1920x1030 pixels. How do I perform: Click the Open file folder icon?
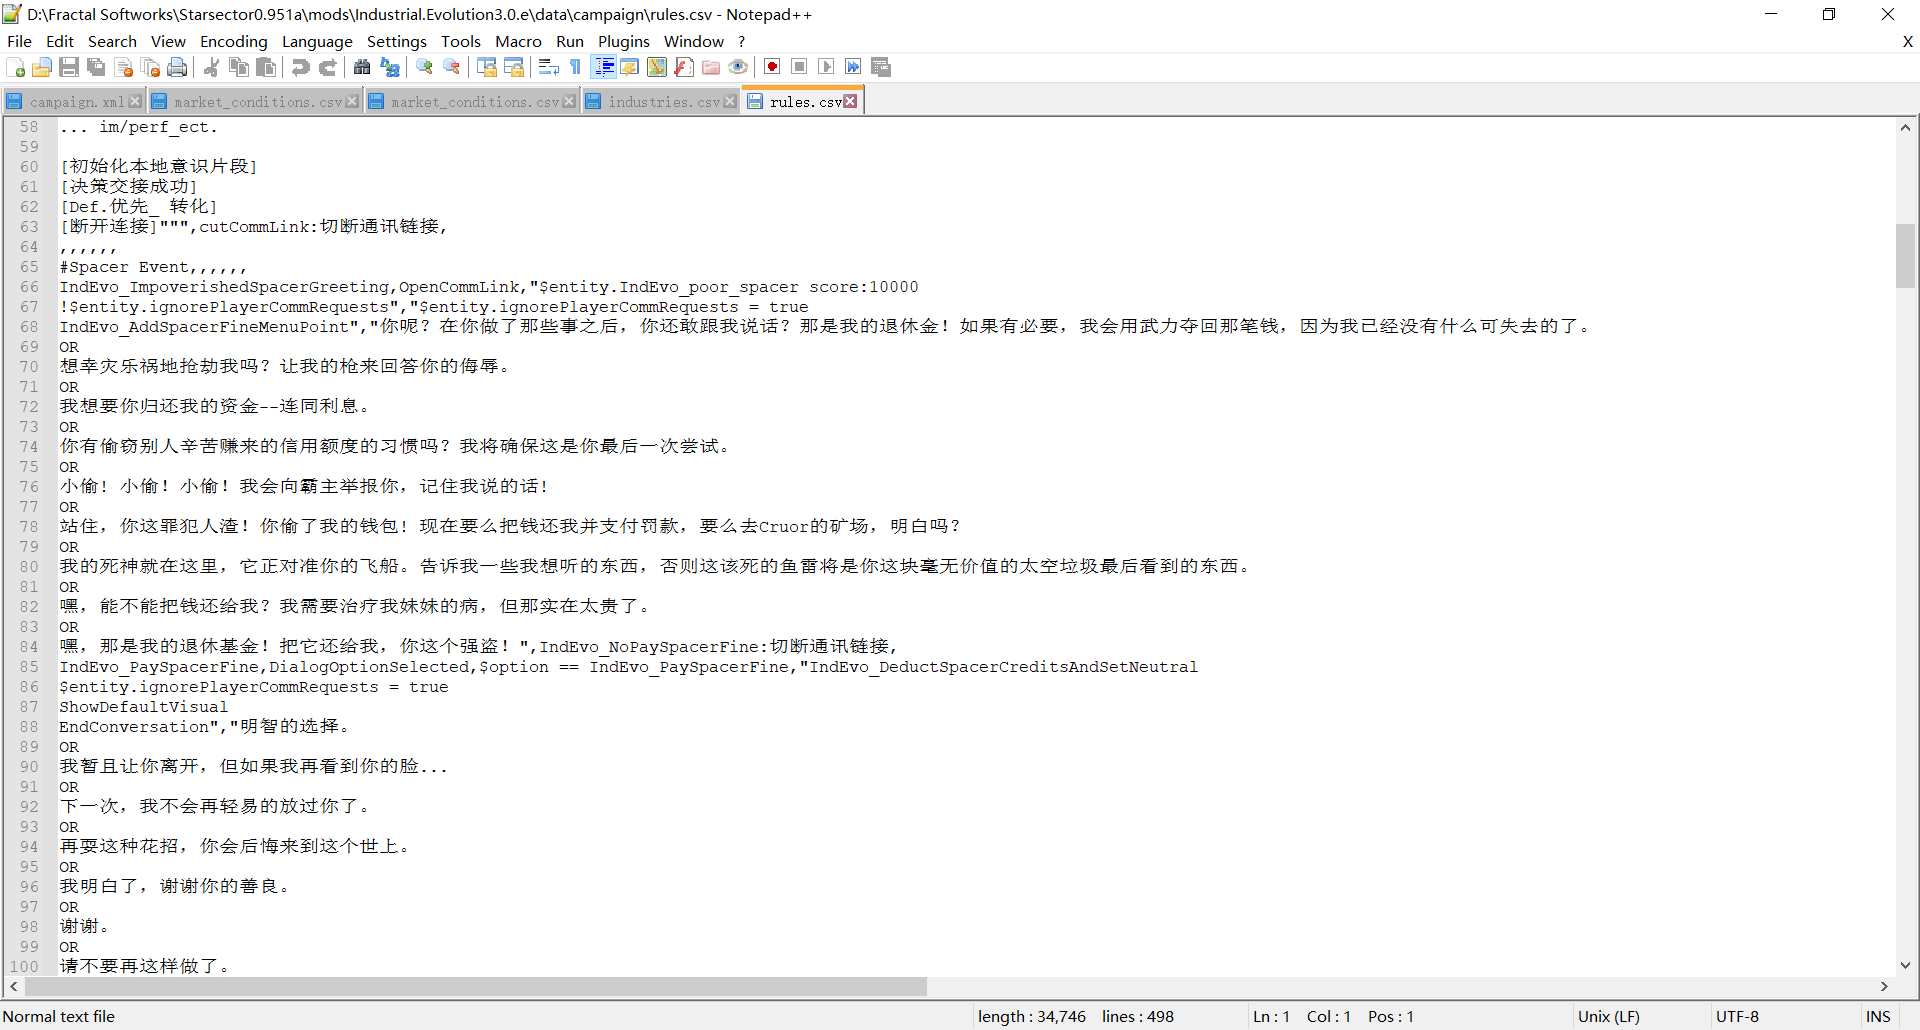pos(42,67)
